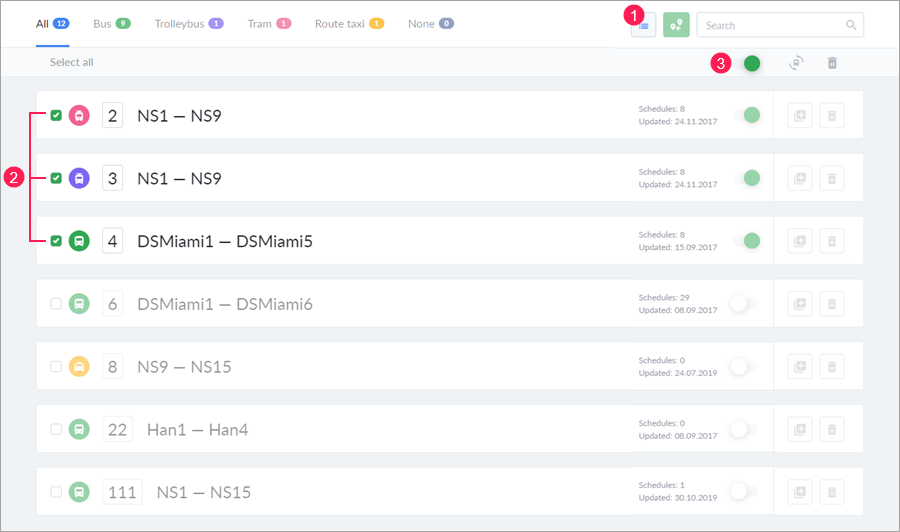Click the pink tram icon on route 2
The width and height of the screenshot is (900, 532).
79,116
